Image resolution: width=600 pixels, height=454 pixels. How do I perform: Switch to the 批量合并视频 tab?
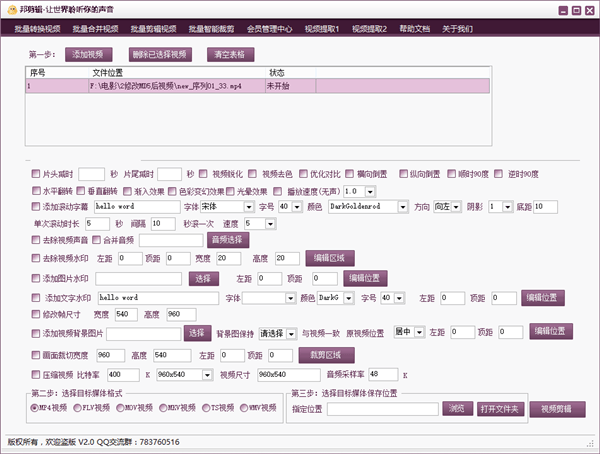pyautogui.click(x=94, y=30)
